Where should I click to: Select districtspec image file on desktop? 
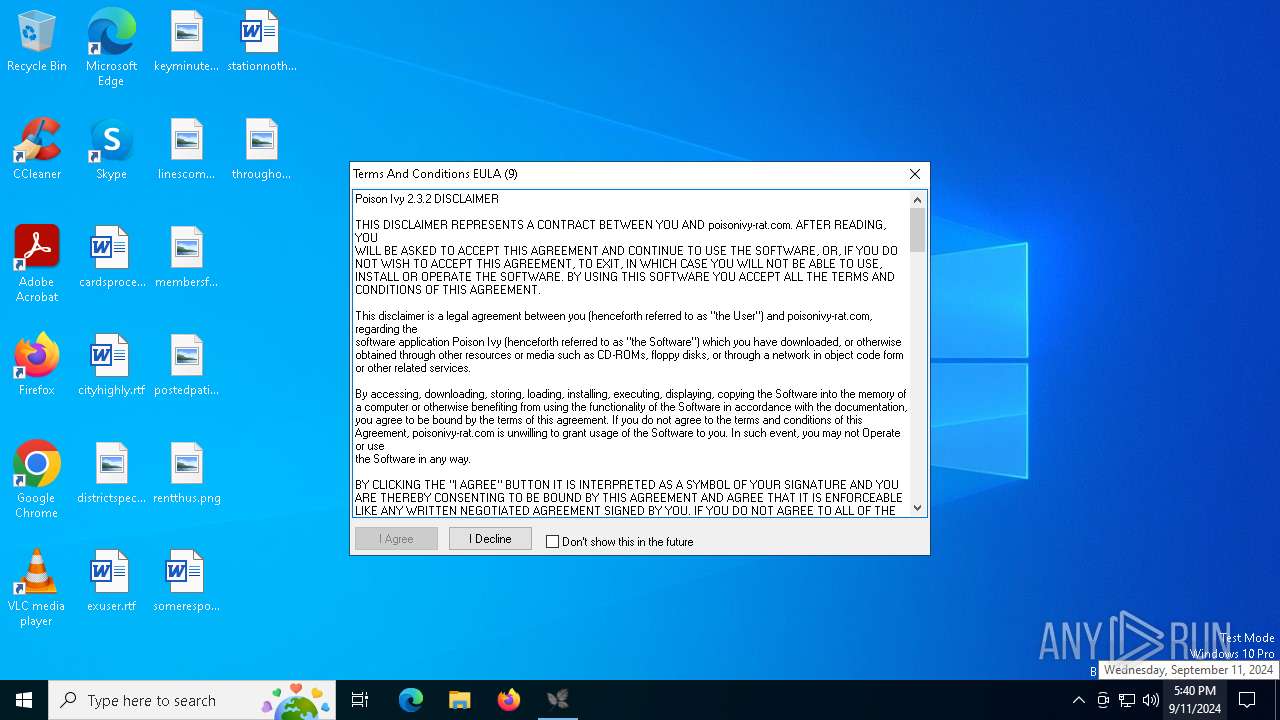[111, 473]
